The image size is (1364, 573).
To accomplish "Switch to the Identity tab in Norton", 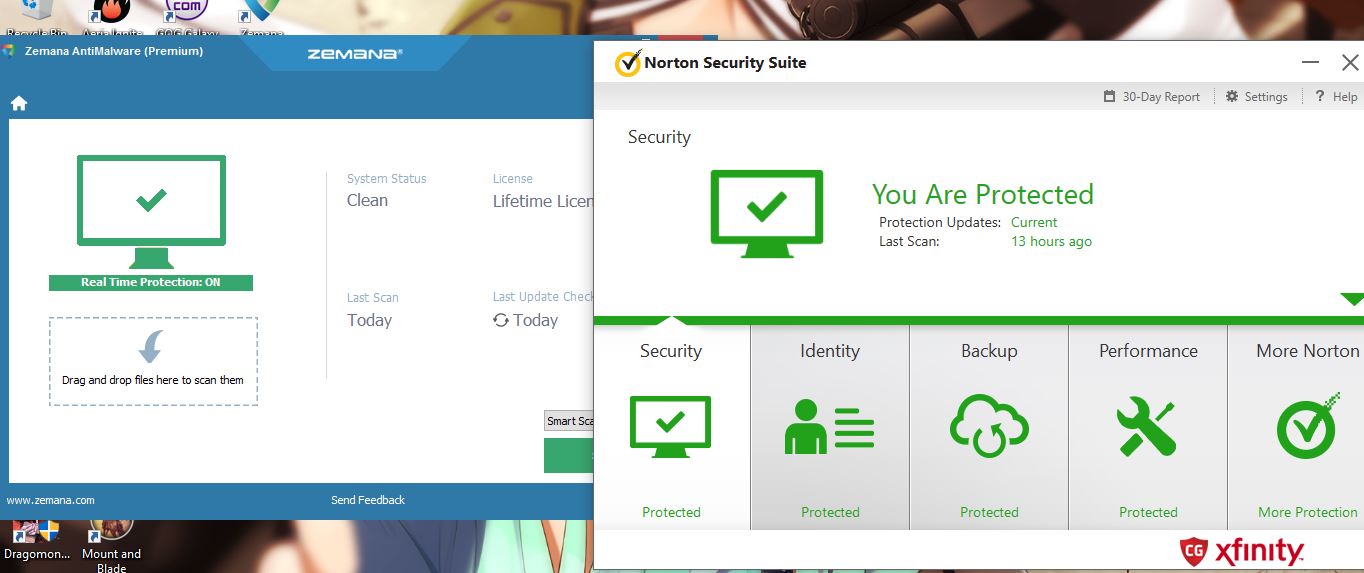I will click(x=830, y=427).
